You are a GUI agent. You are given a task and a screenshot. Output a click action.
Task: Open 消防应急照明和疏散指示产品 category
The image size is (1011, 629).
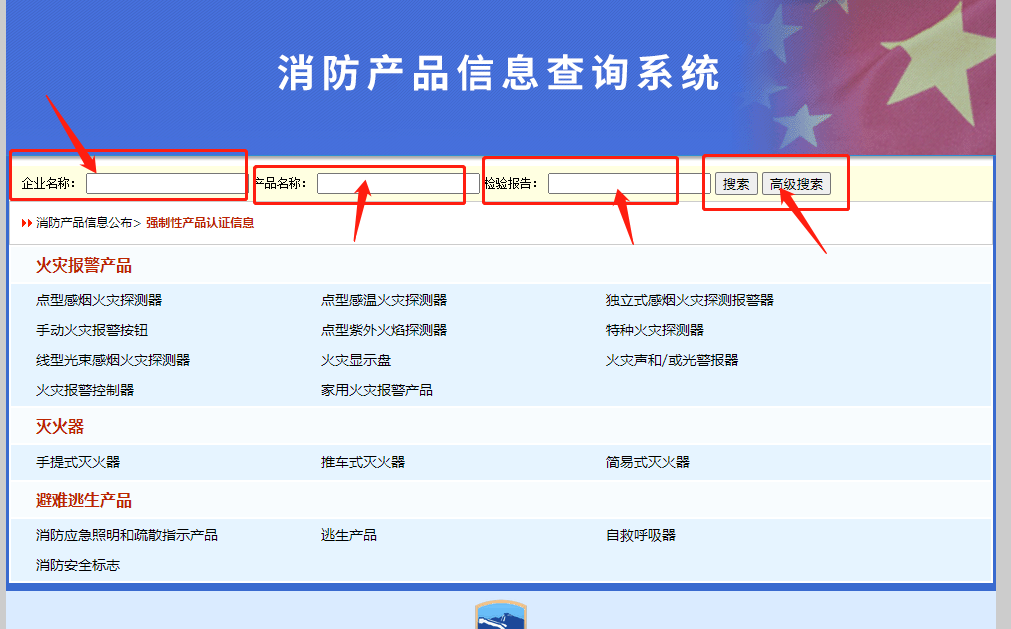click(x=130, y=535)
